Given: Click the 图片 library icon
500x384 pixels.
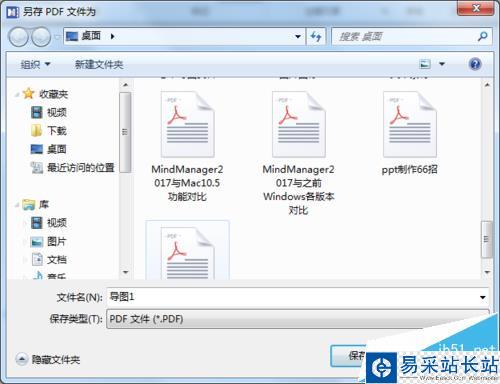Looking at the screenshot, I should (x=37, y=241).
